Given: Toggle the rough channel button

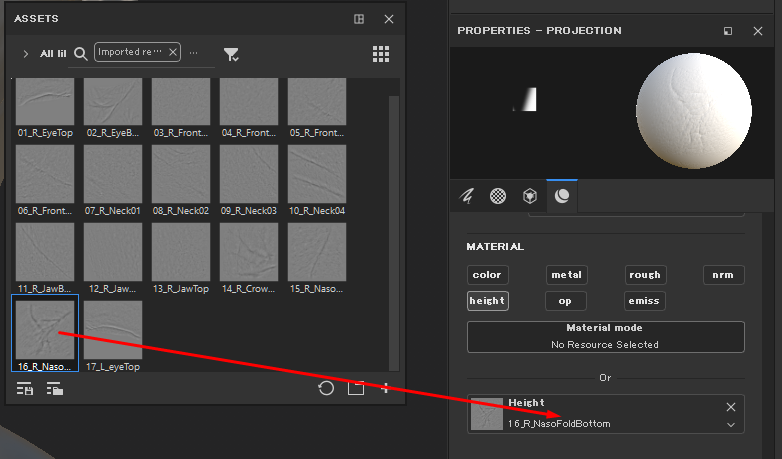Looking at the screenshot, I should (x=645, y=275).
